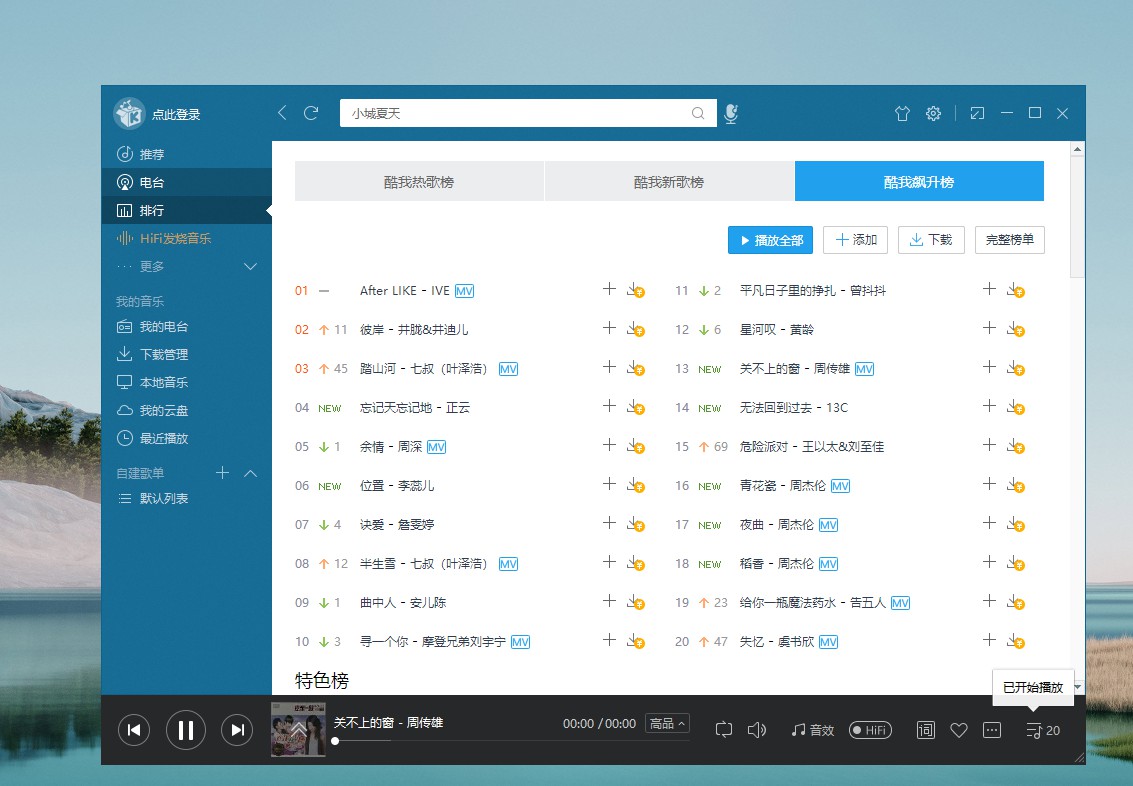Collapse the 自建歌单 section

(x=251, y=473)
